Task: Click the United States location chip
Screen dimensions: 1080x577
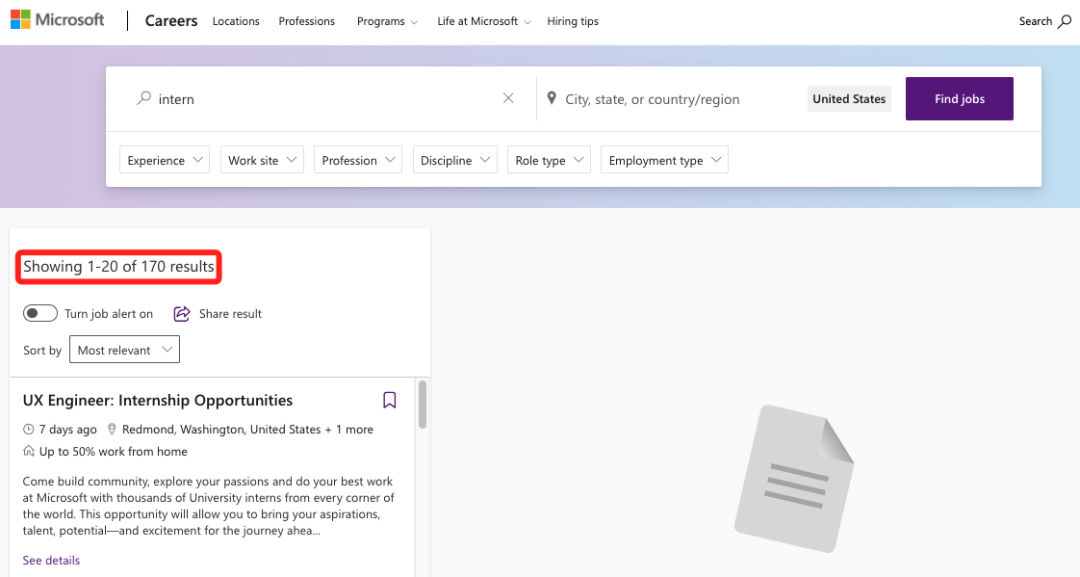Action: click(x=849, y=98)
